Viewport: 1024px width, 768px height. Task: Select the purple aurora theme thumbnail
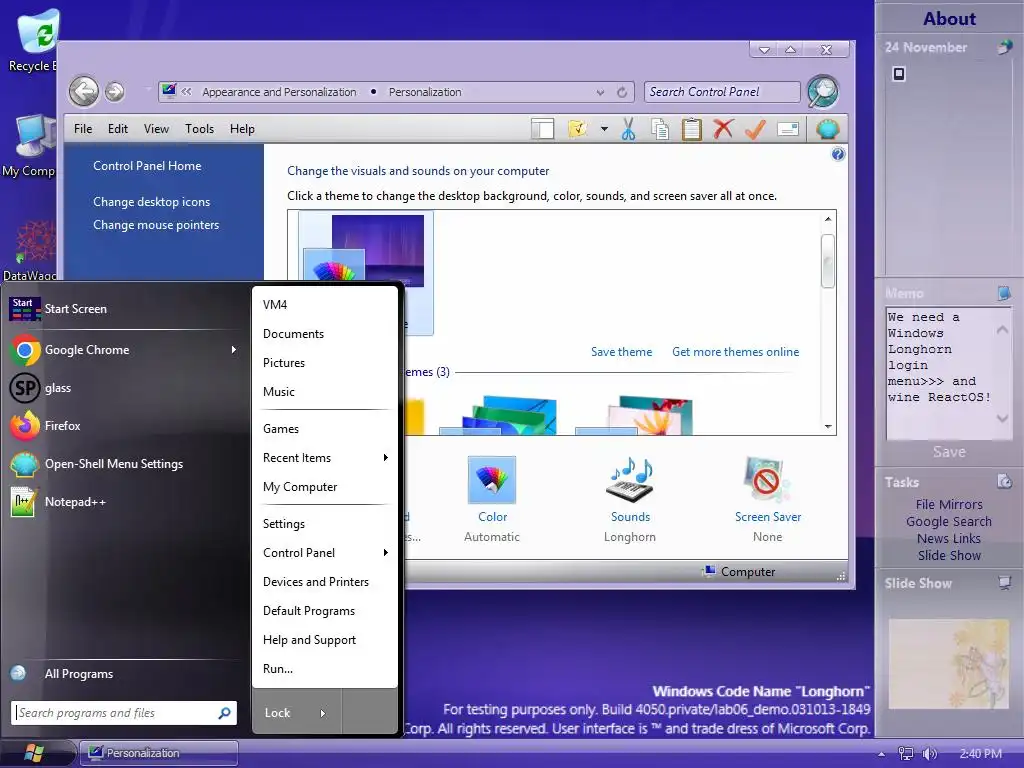[x=366, y=271]
